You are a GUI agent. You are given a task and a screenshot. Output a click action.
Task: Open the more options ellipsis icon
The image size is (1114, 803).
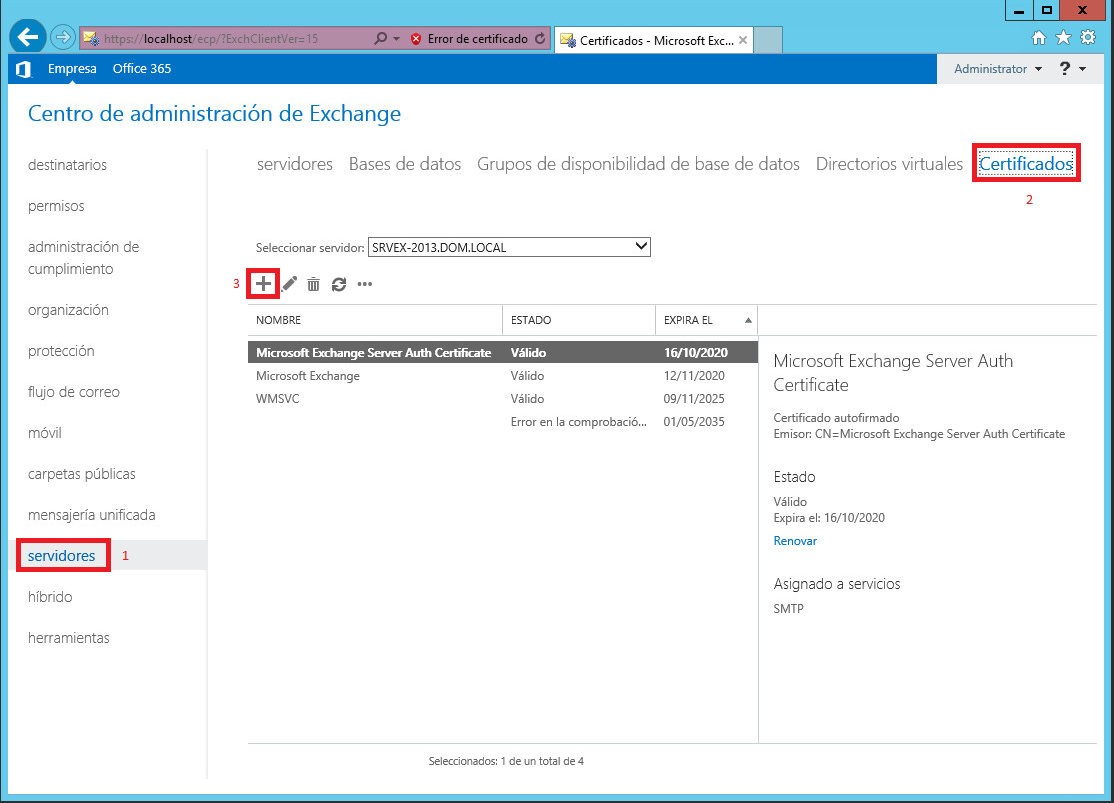pyautogui.click(x=364, y=284)
